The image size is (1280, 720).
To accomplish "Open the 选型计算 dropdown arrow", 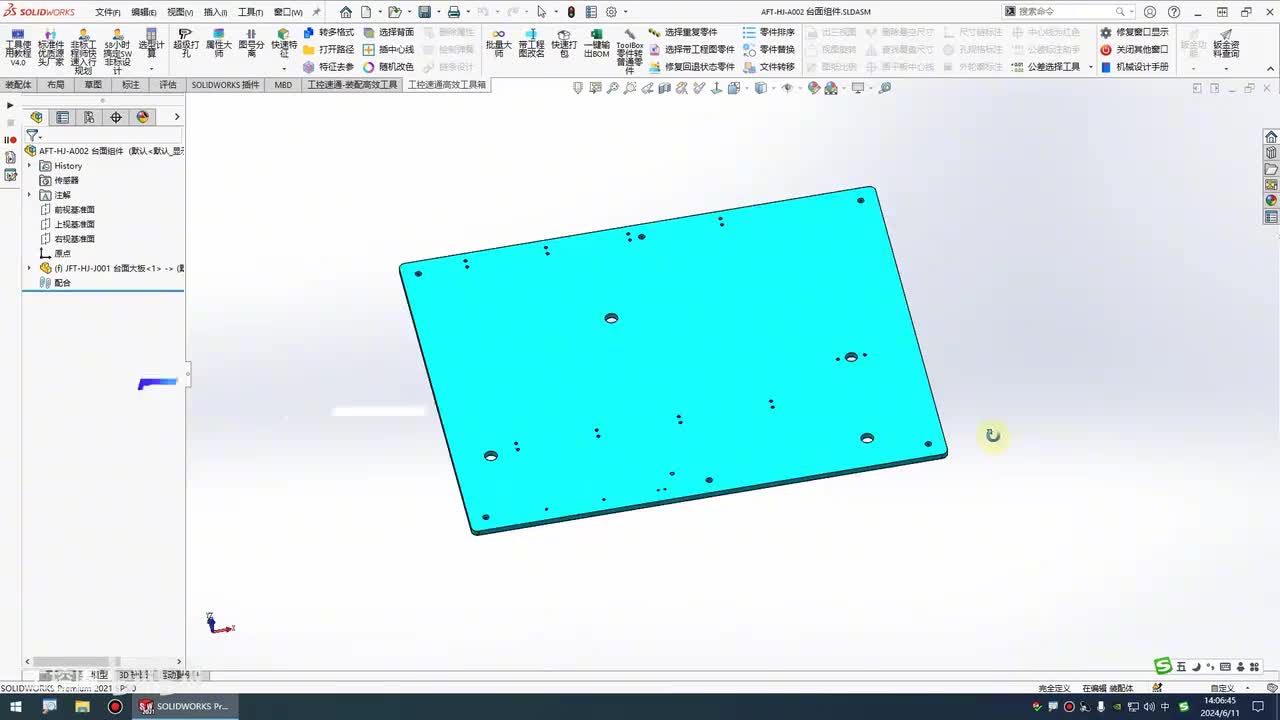I will (151, 68).
